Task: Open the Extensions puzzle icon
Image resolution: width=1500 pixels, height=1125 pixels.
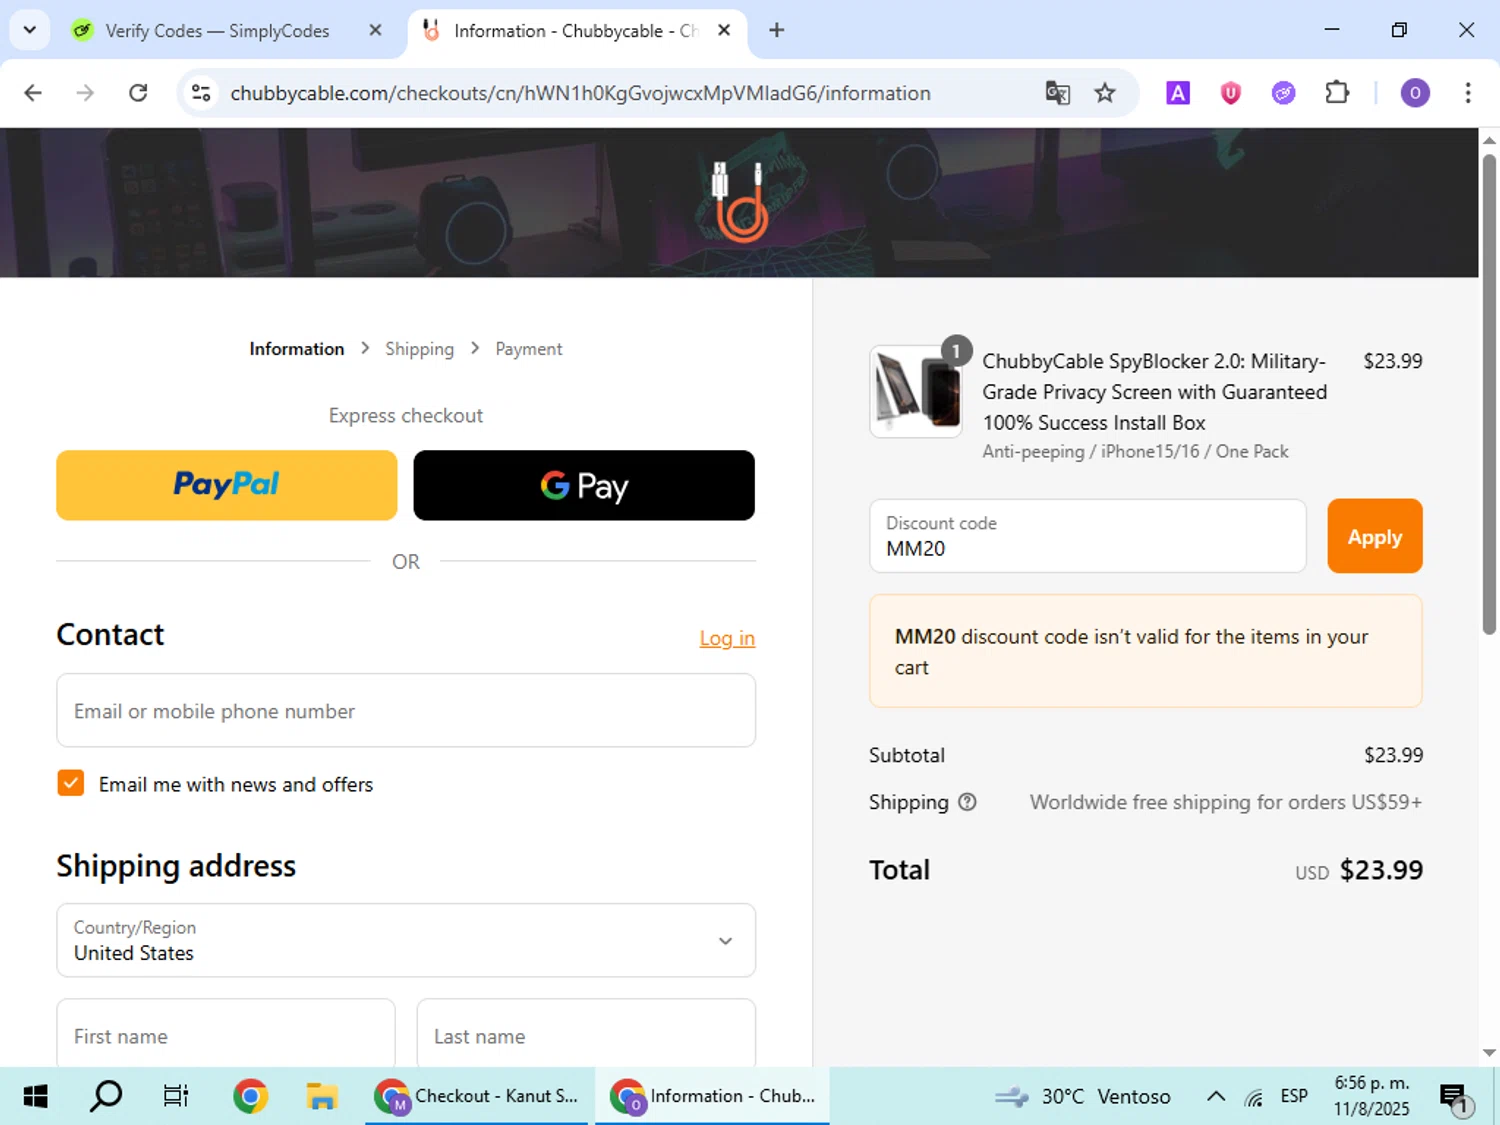Action: (x=1337, y=93)
